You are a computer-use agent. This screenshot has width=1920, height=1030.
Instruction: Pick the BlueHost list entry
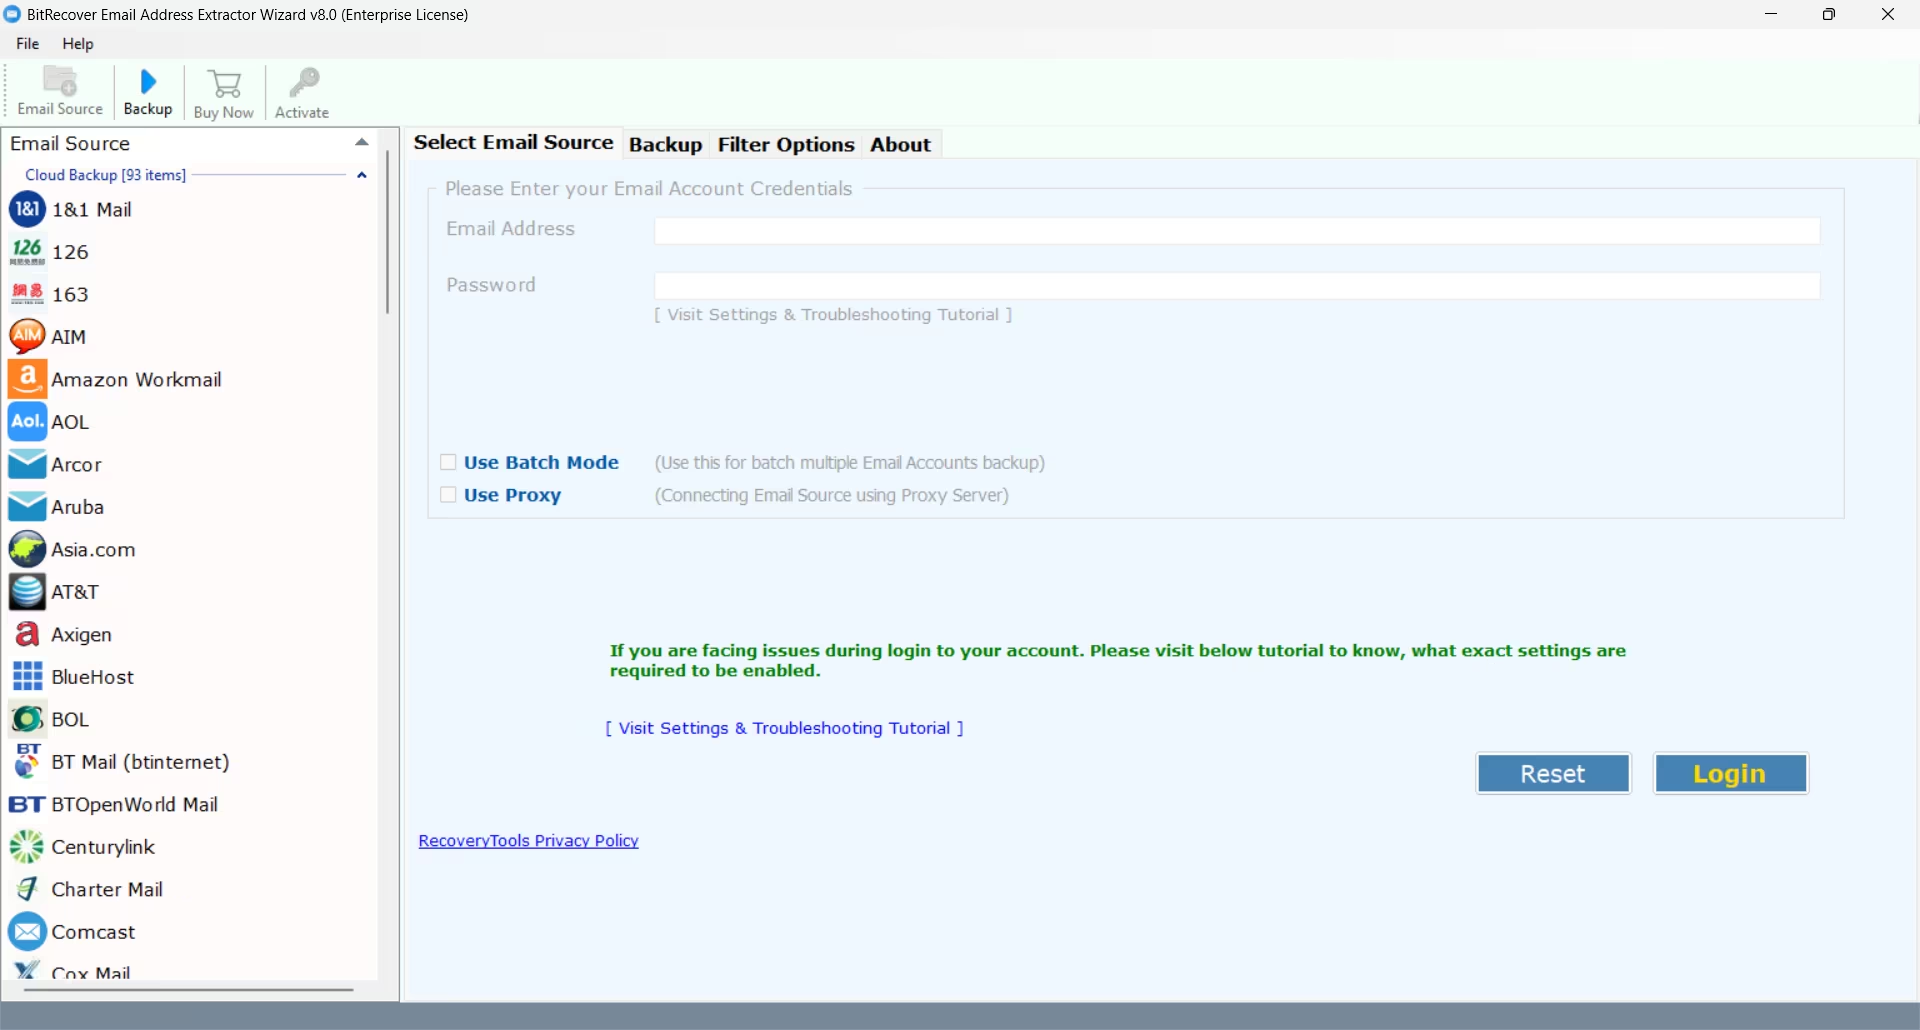click(x=93, y=677)
